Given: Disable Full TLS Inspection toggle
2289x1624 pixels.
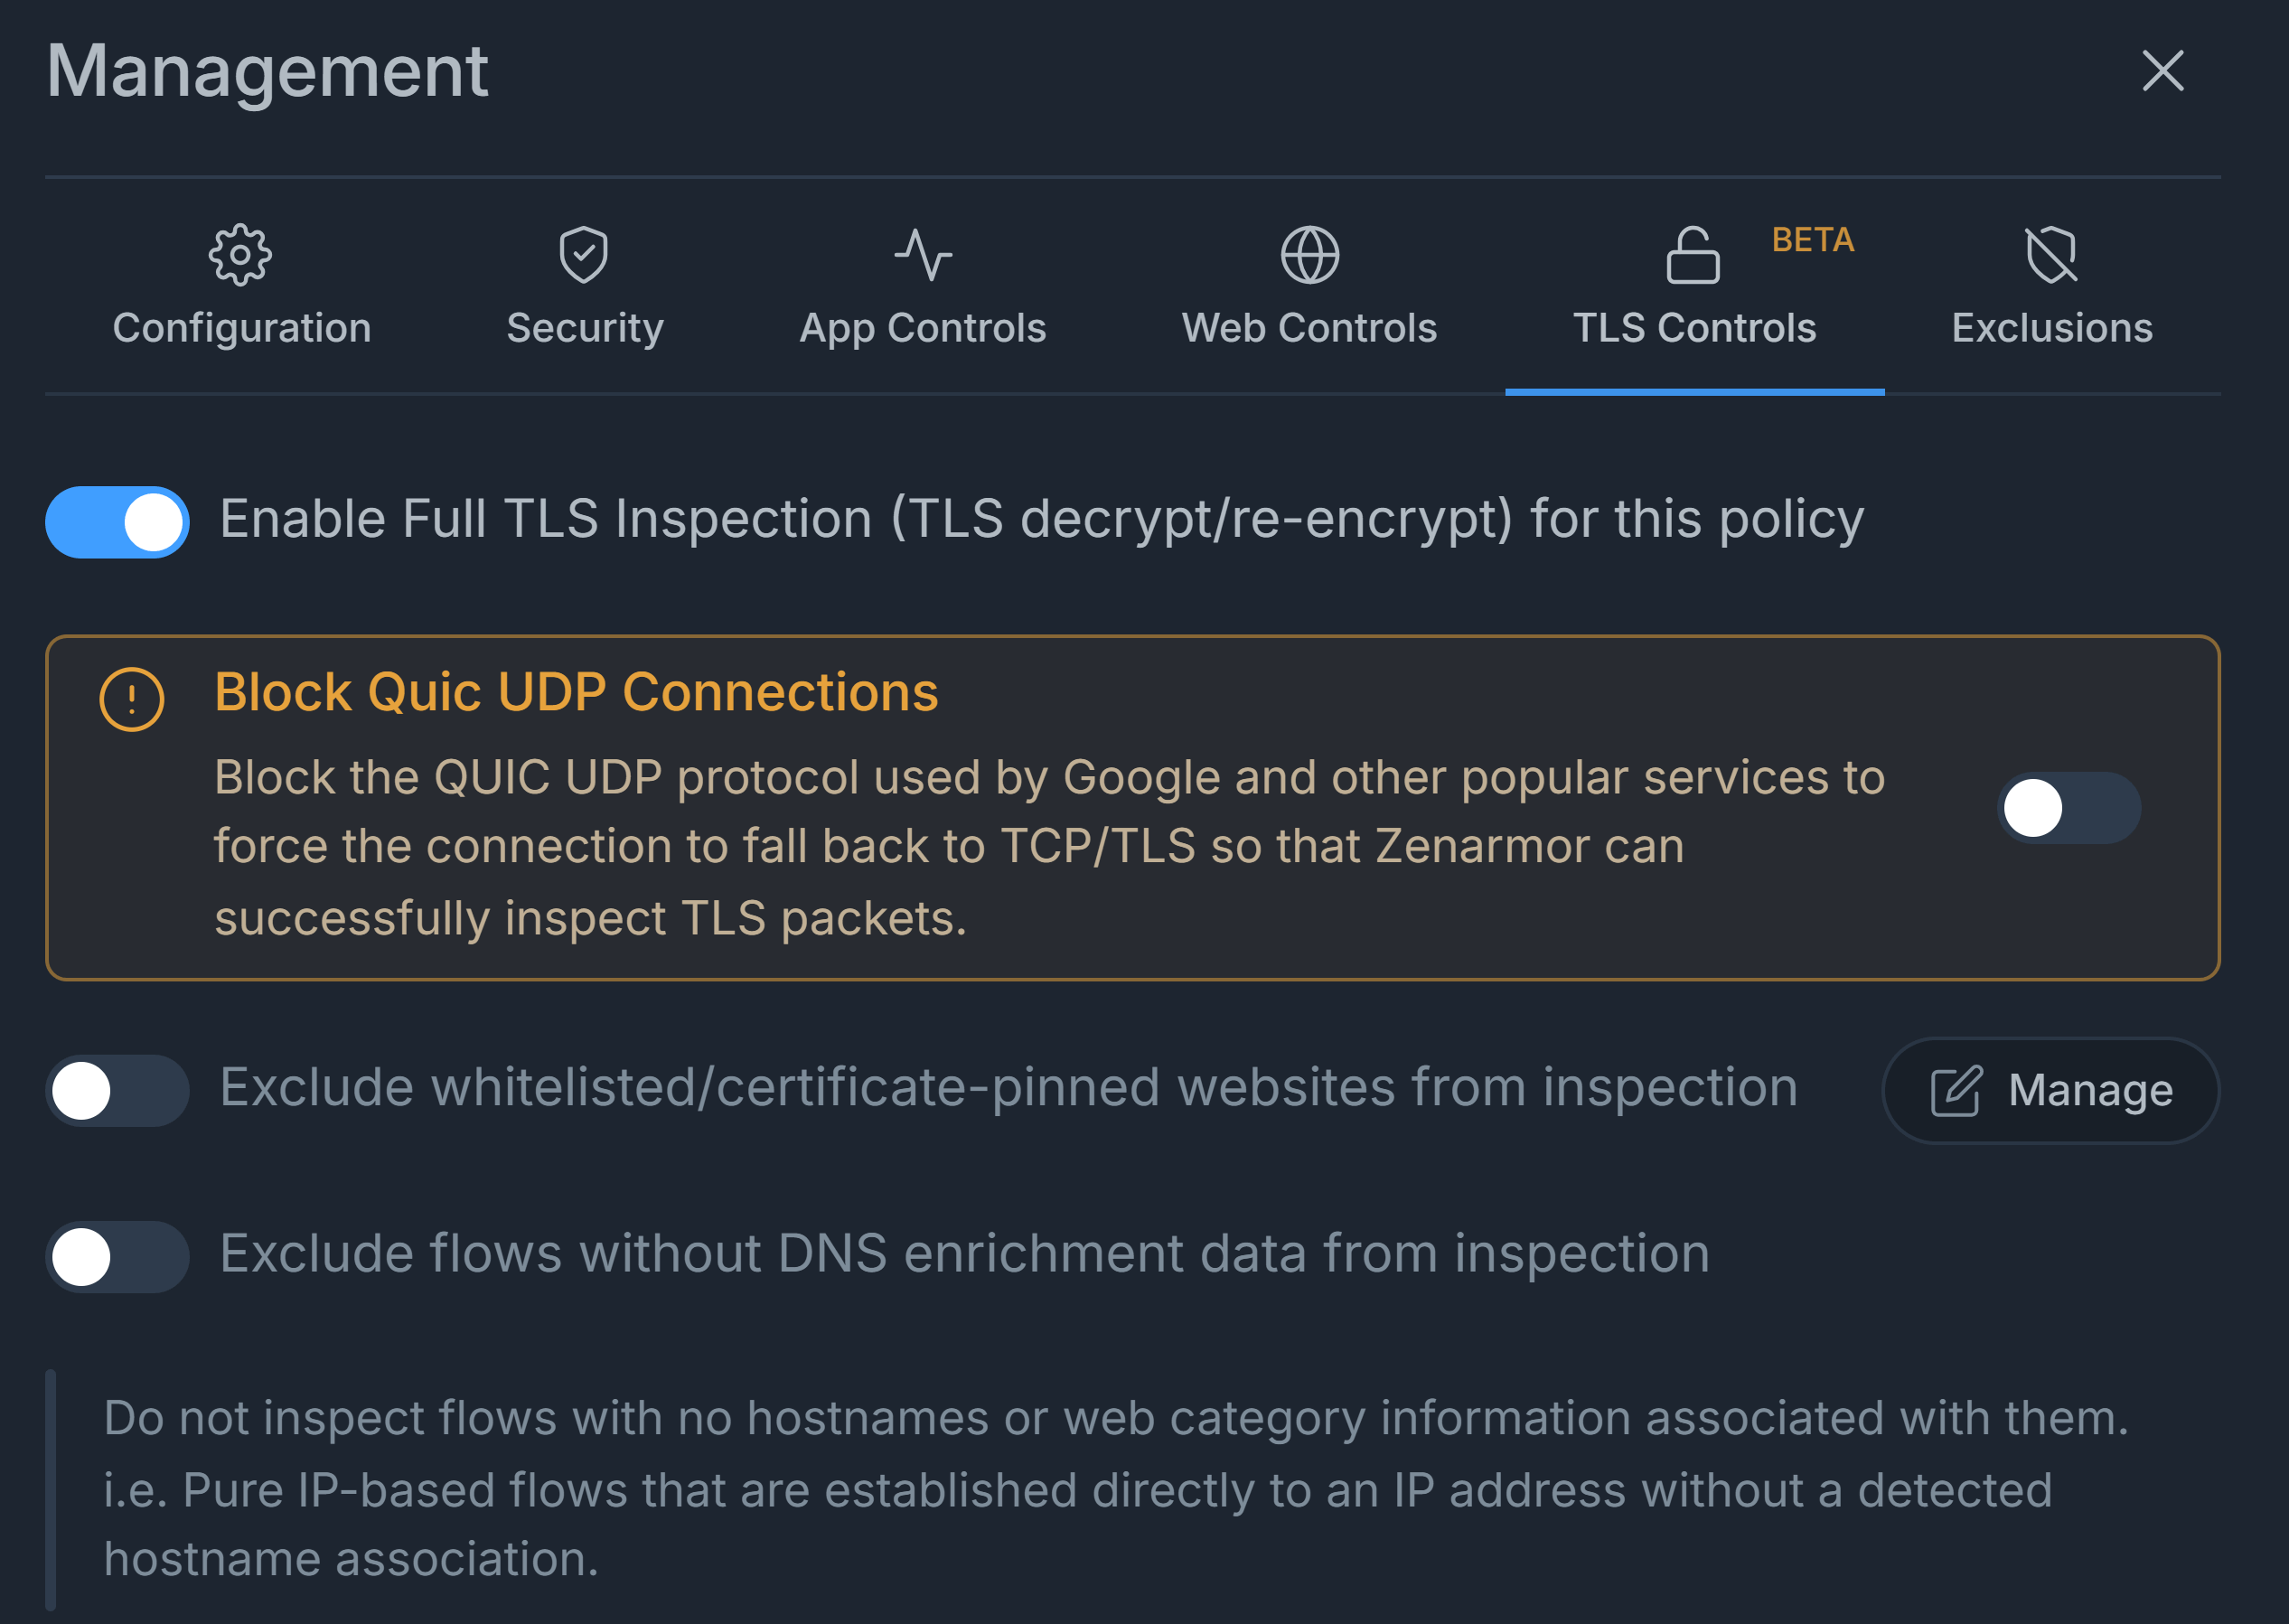Looking at the screenshot, I should tap(118, 522).
